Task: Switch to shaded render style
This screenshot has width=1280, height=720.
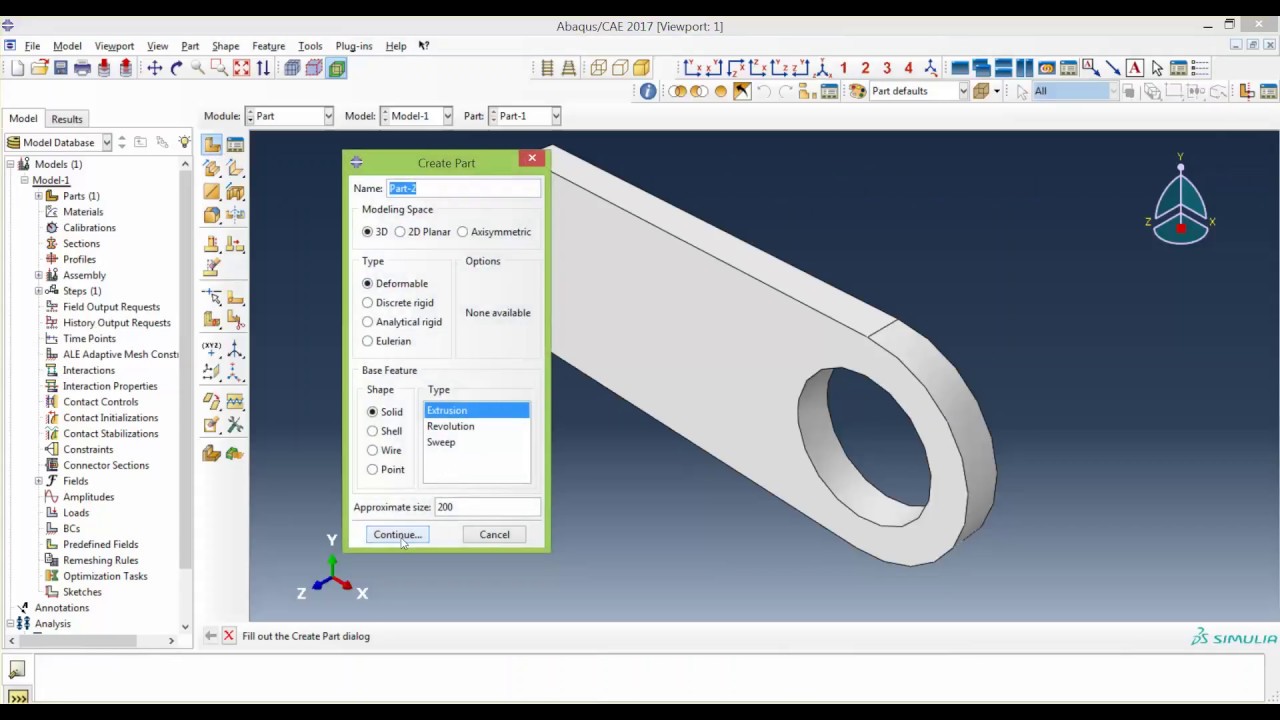Action: coord(641,68)
